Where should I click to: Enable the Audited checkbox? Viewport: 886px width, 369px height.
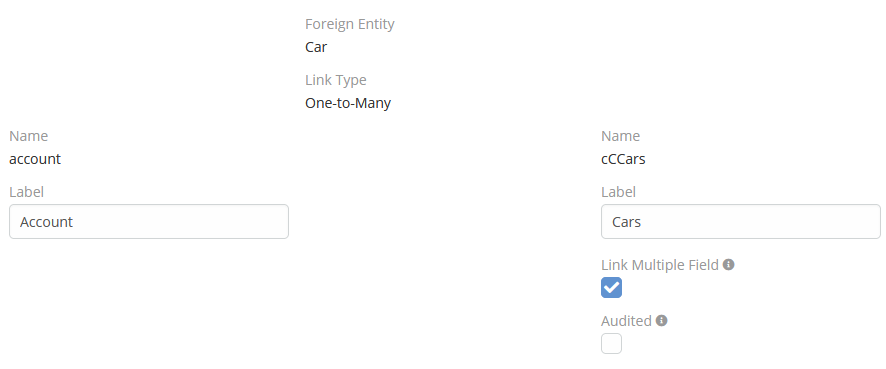coord(611,343)
